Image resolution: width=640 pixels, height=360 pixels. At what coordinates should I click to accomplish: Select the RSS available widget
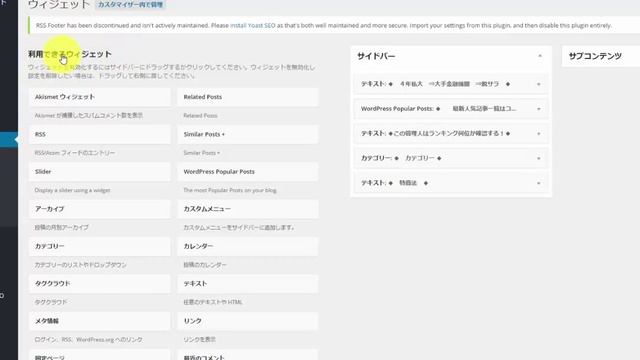(100, 134)
